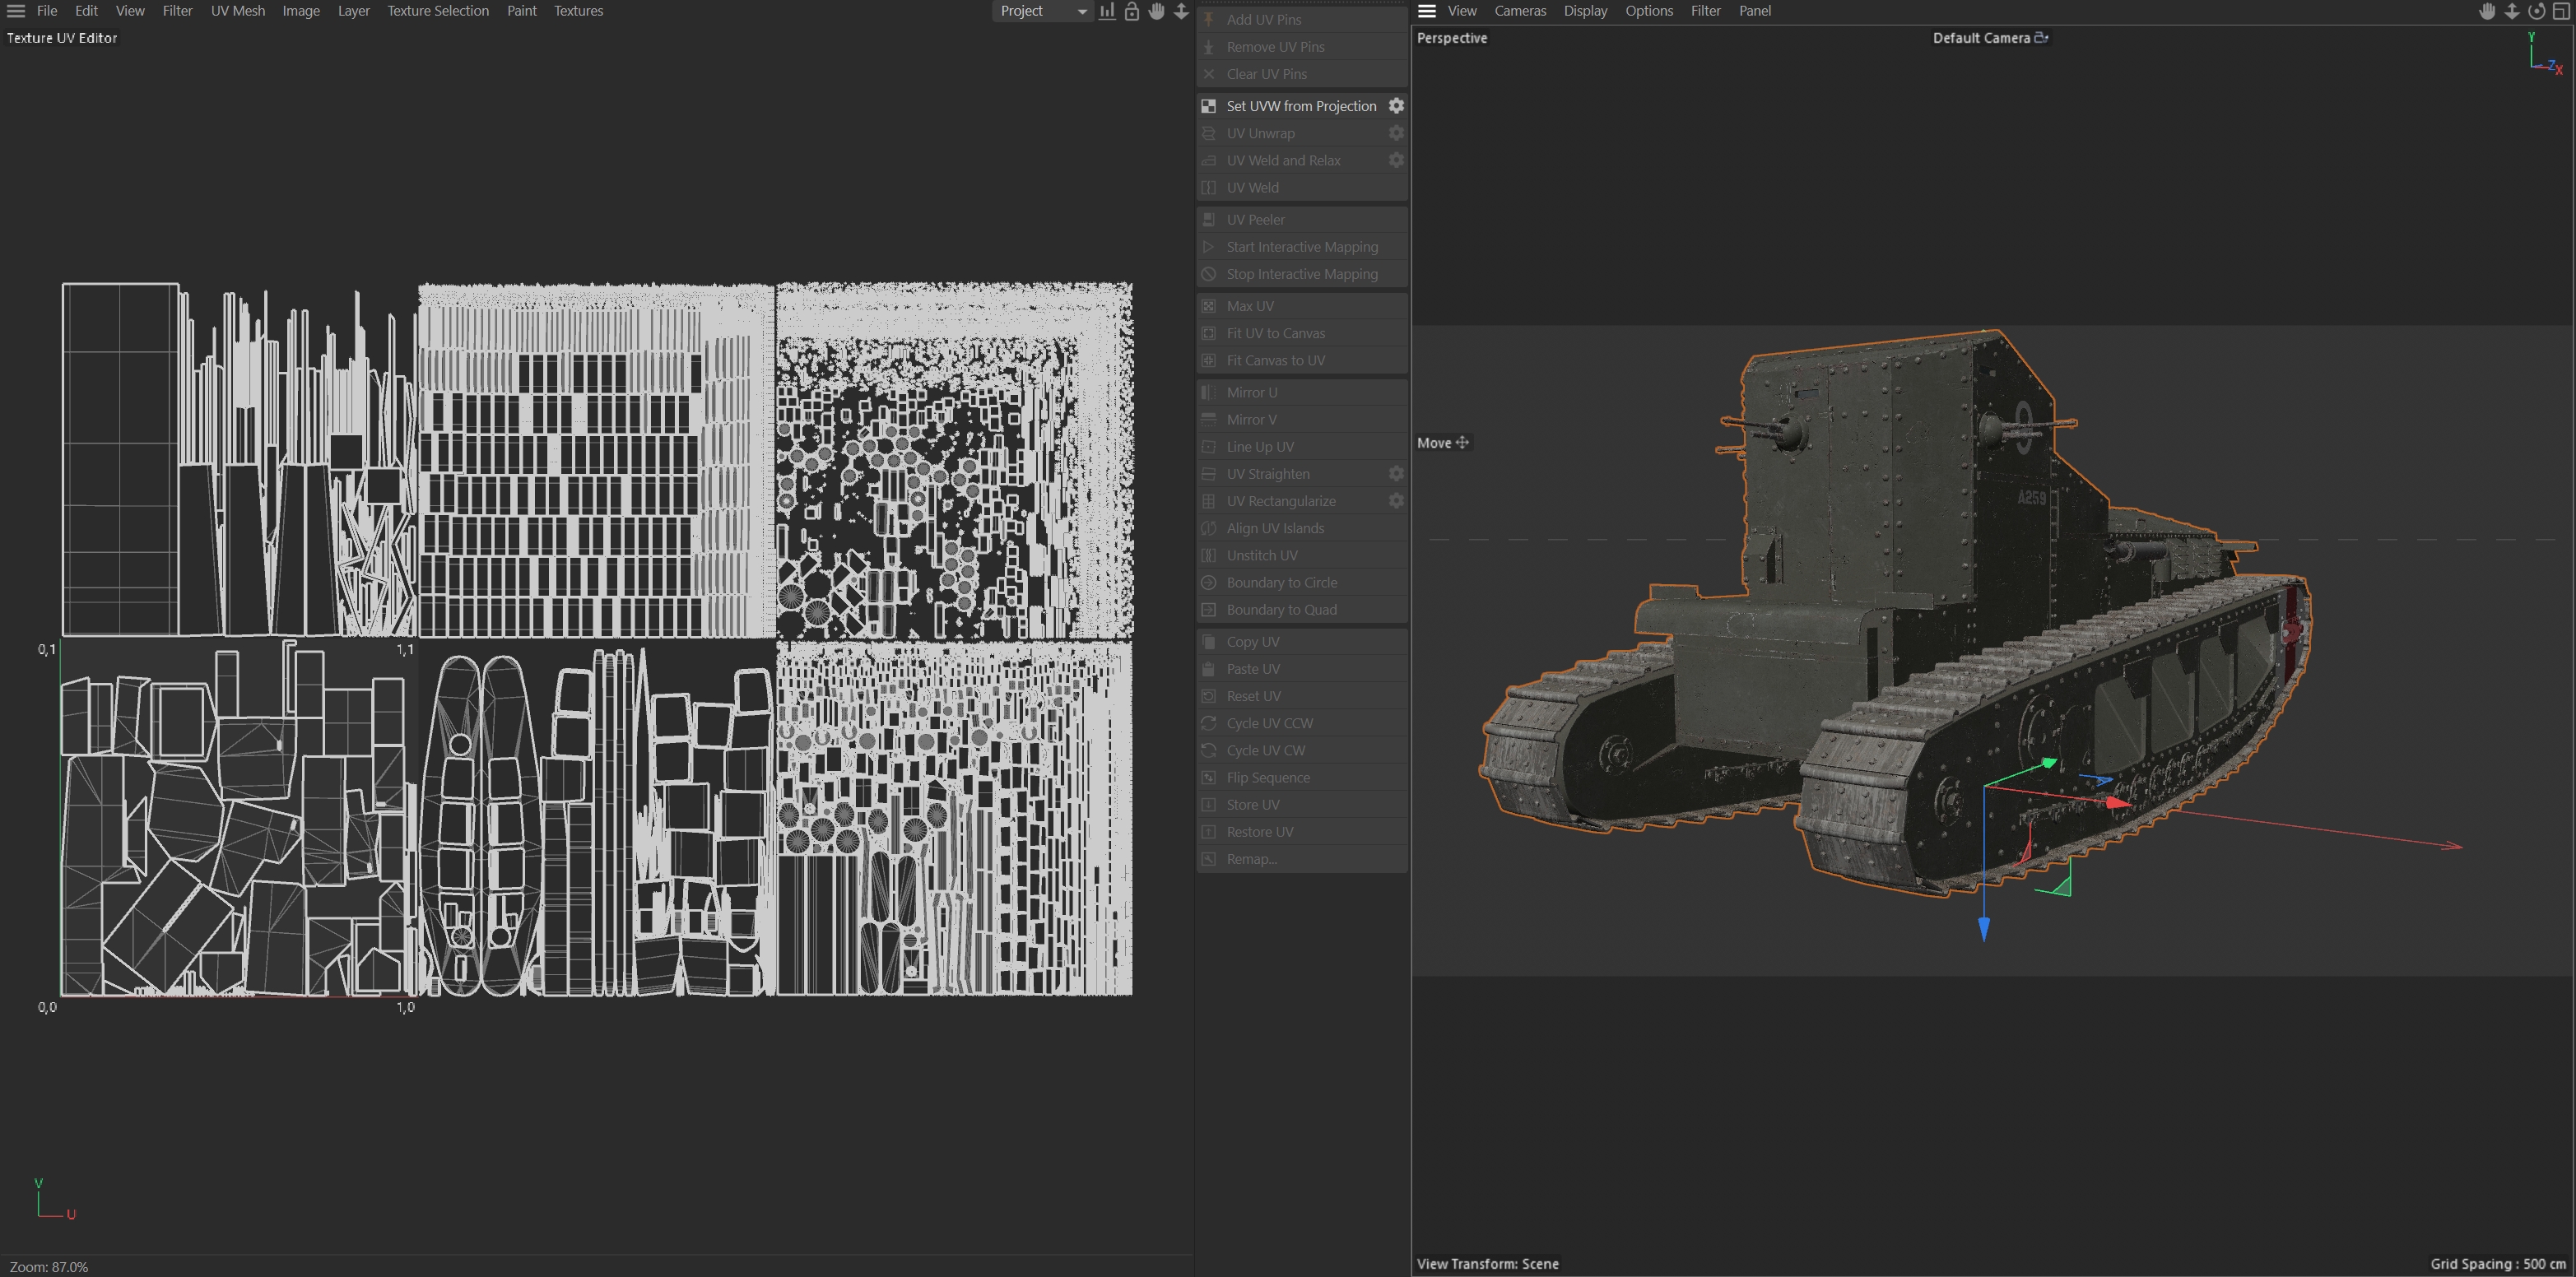Click the viewport orbit/rotate camera icon

pos(2537,11)
